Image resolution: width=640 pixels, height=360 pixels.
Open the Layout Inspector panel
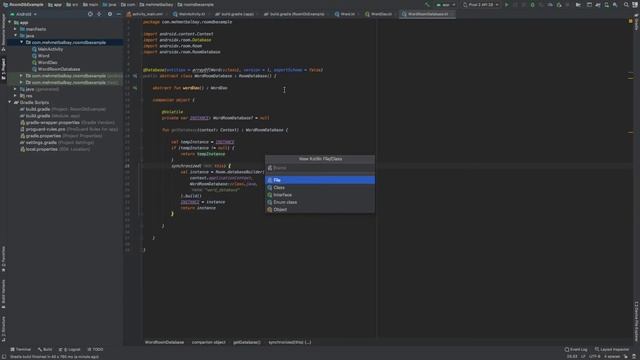click(x=612, y=349)
